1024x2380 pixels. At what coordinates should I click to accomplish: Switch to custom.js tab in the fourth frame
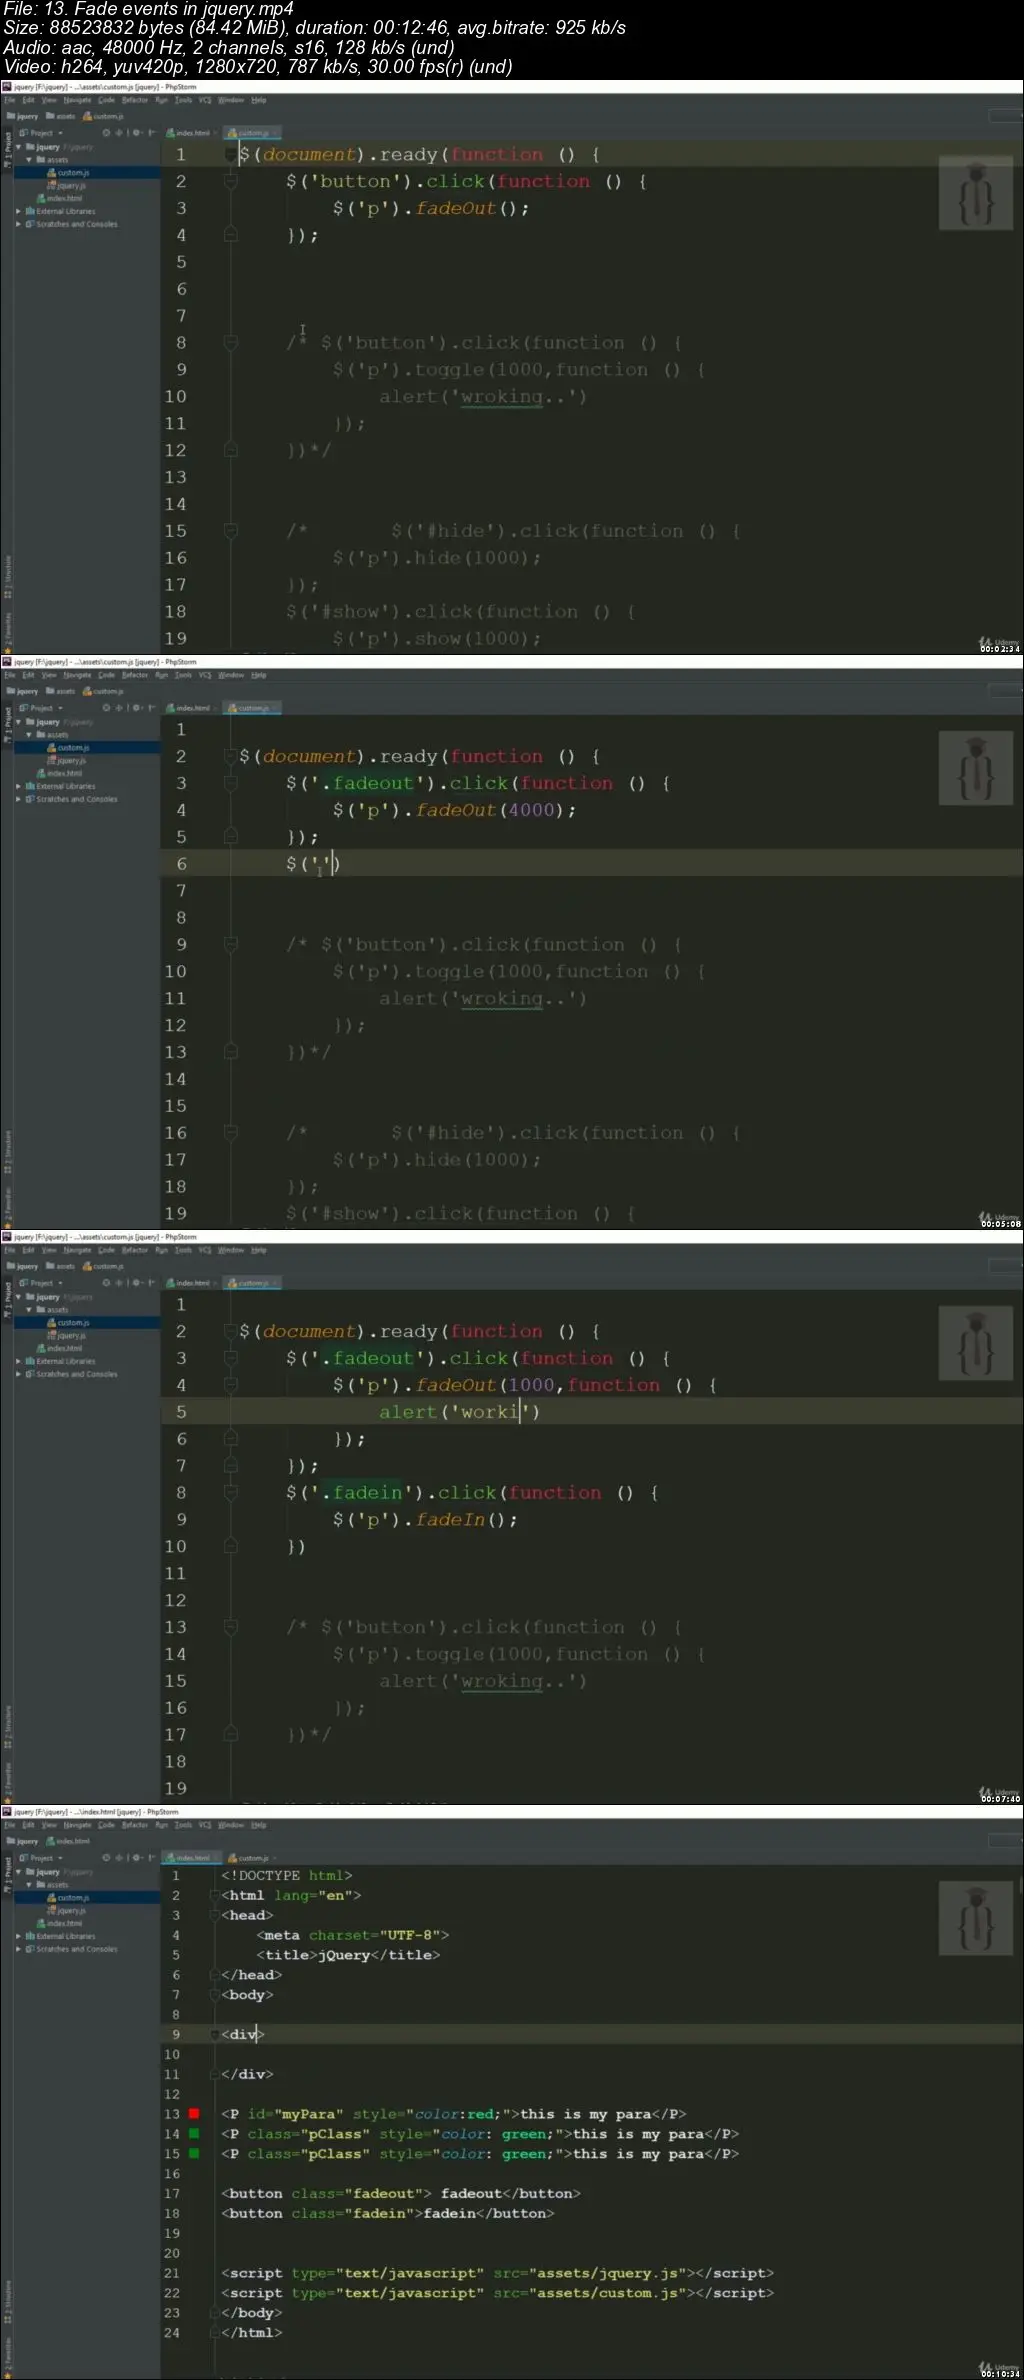[251, 1858]
